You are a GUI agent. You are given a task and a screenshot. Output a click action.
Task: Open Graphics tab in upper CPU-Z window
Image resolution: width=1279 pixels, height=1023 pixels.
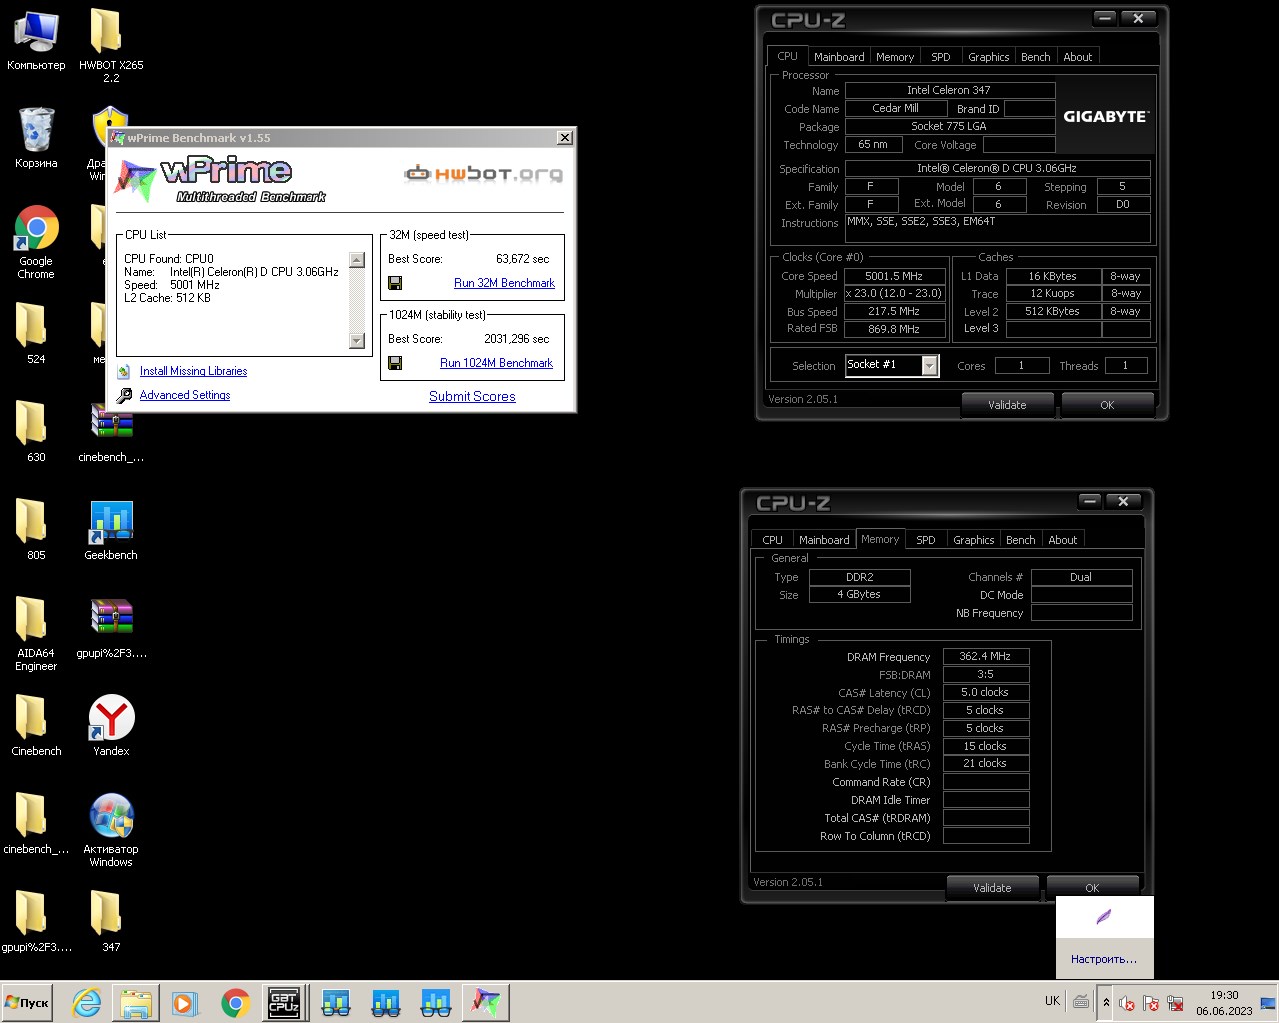point(989,57)
